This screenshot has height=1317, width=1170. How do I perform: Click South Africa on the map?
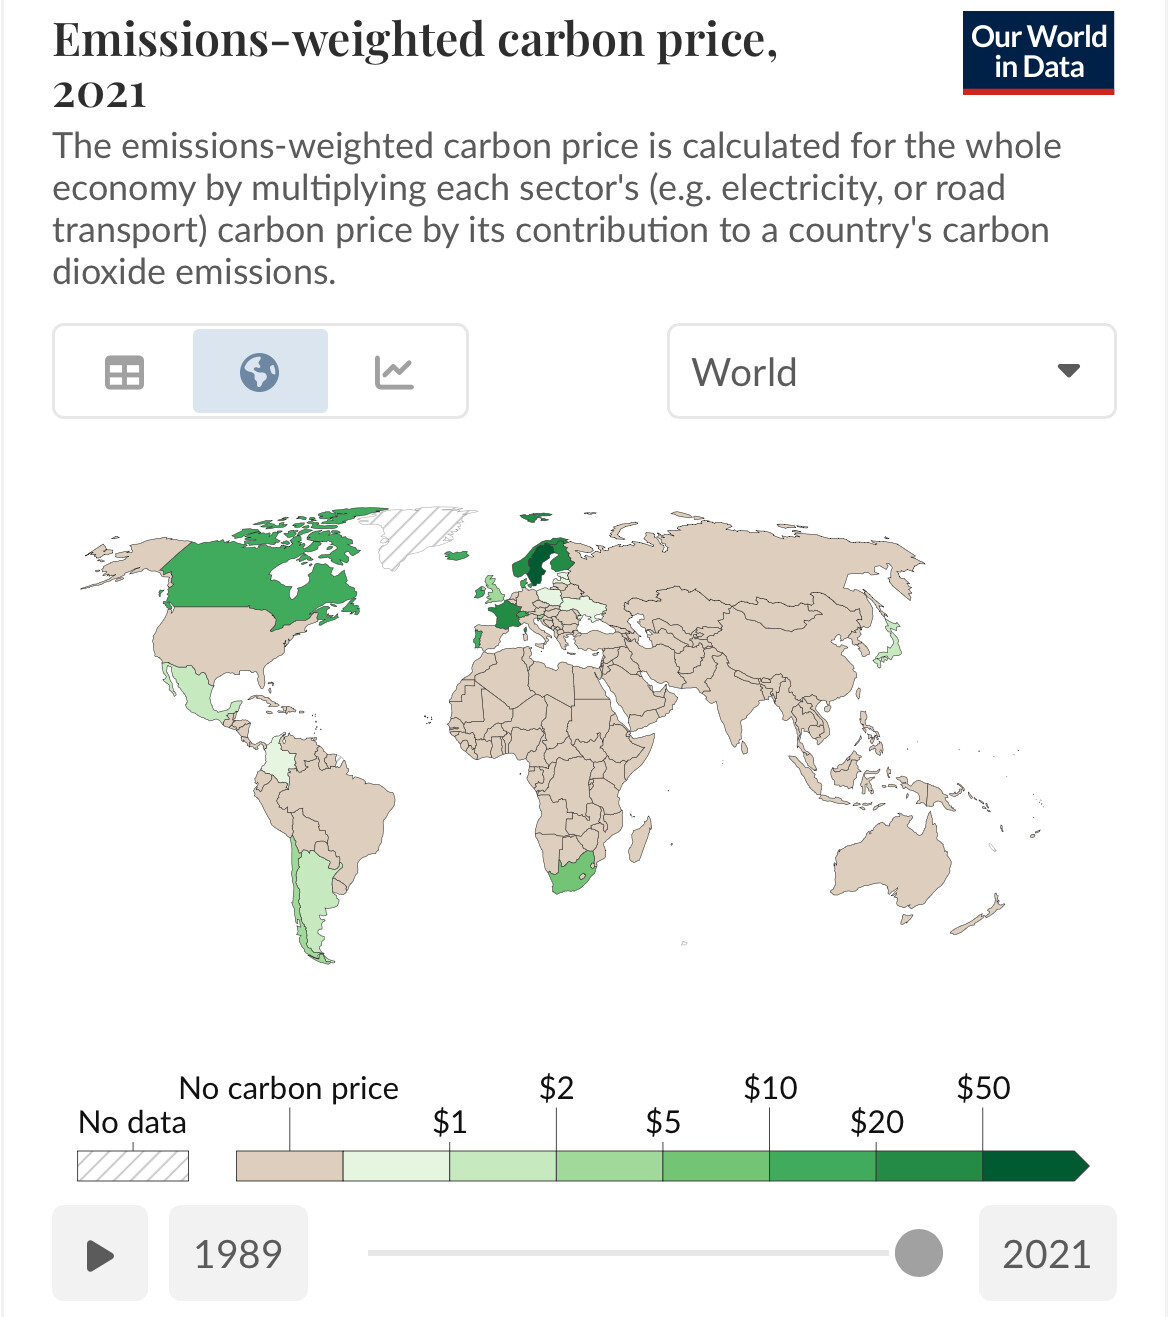coord(572,874)
